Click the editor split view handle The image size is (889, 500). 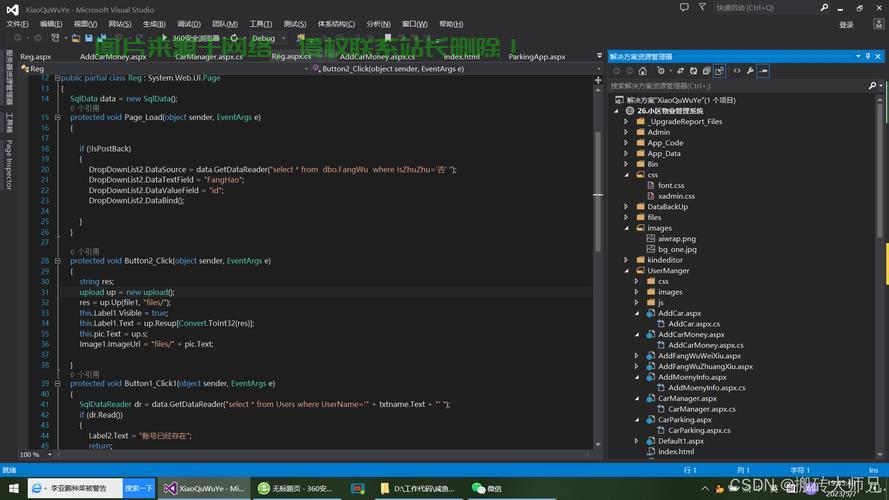pyautogui.click(x=598, y=80)
